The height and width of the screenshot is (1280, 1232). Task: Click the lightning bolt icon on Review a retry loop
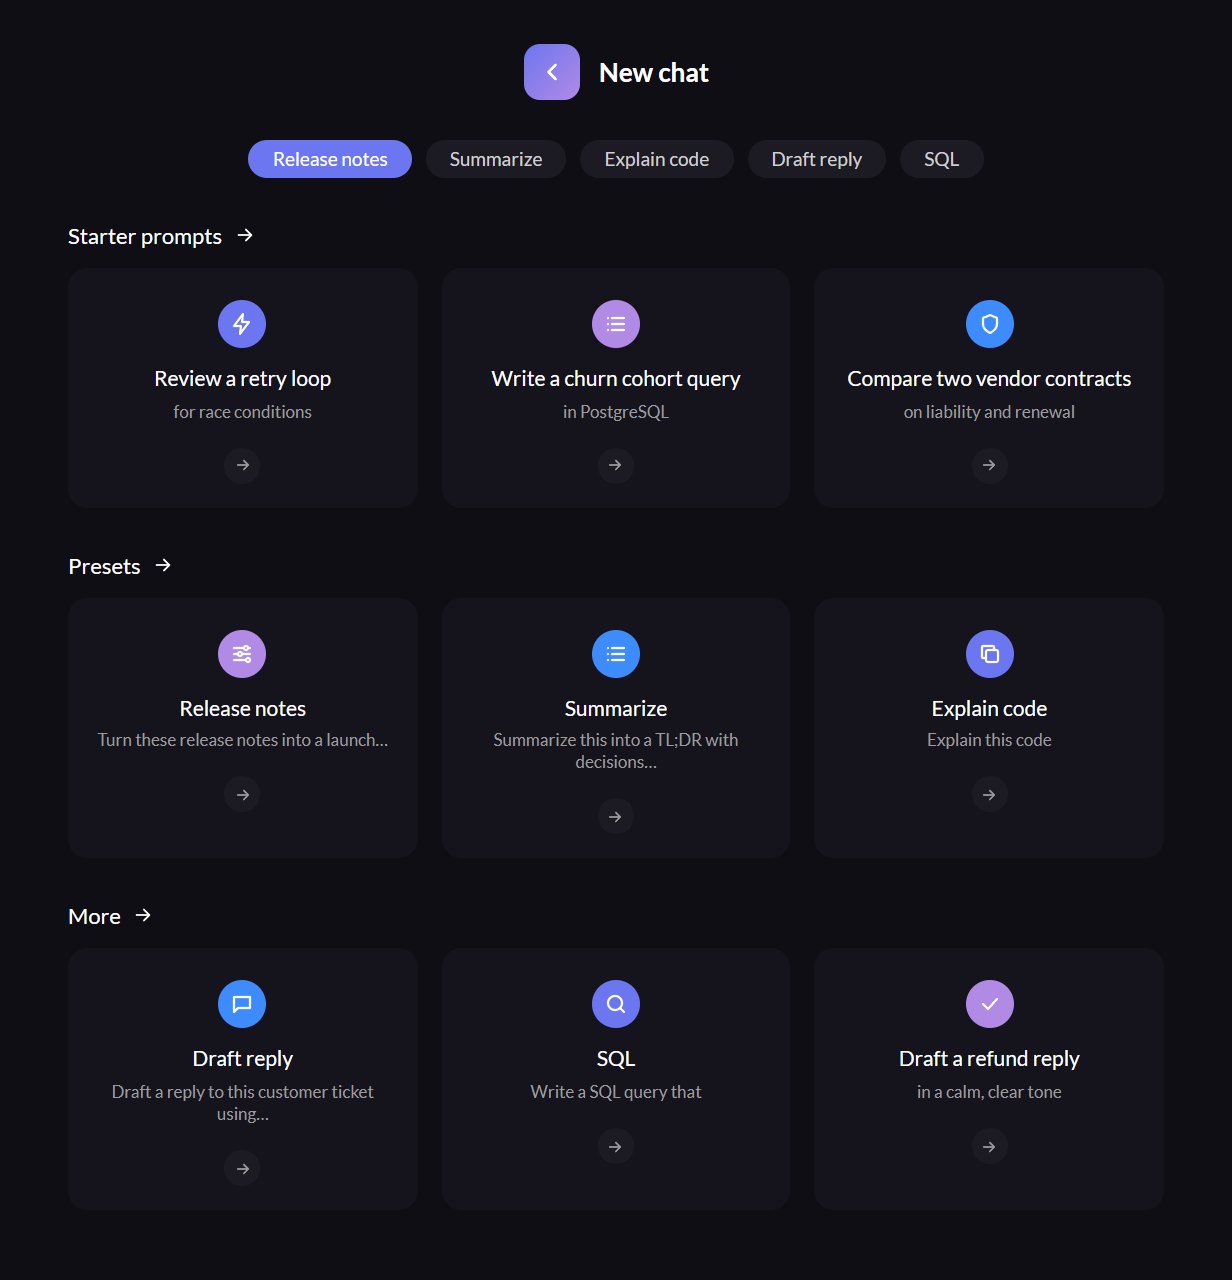242,324
